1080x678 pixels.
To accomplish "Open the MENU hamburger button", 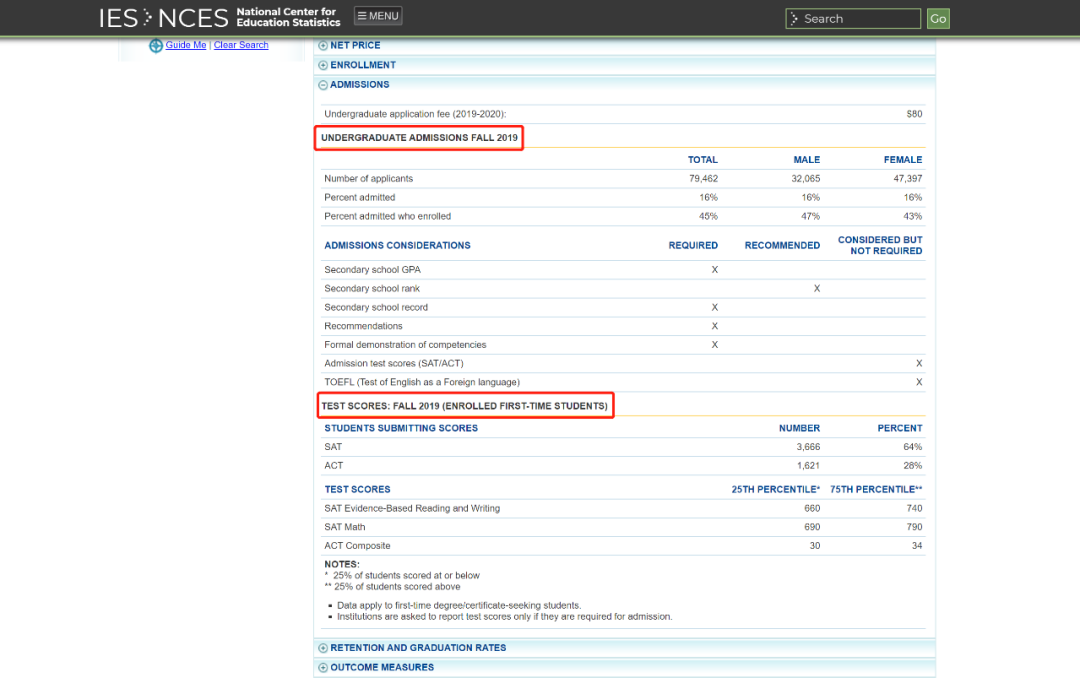I will [378, 16].
